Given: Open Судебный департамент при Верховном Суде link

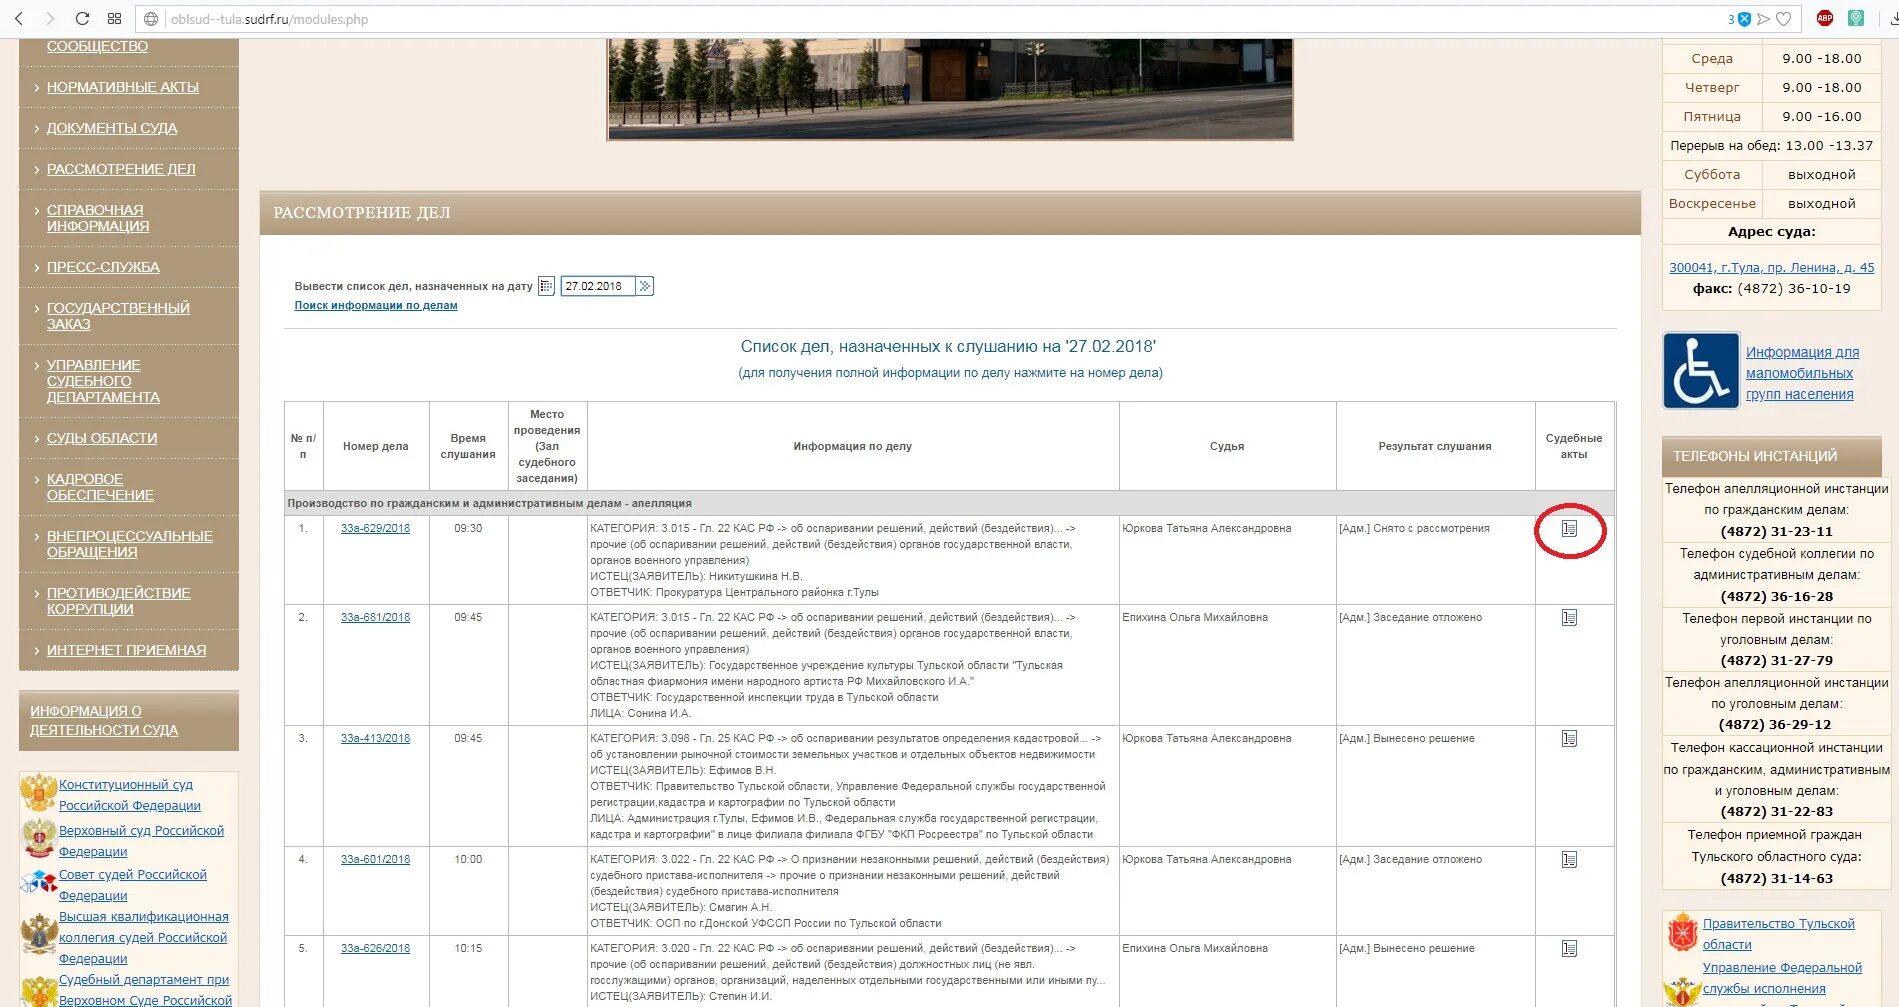Looking at the screenshot, I should [145, 990].
